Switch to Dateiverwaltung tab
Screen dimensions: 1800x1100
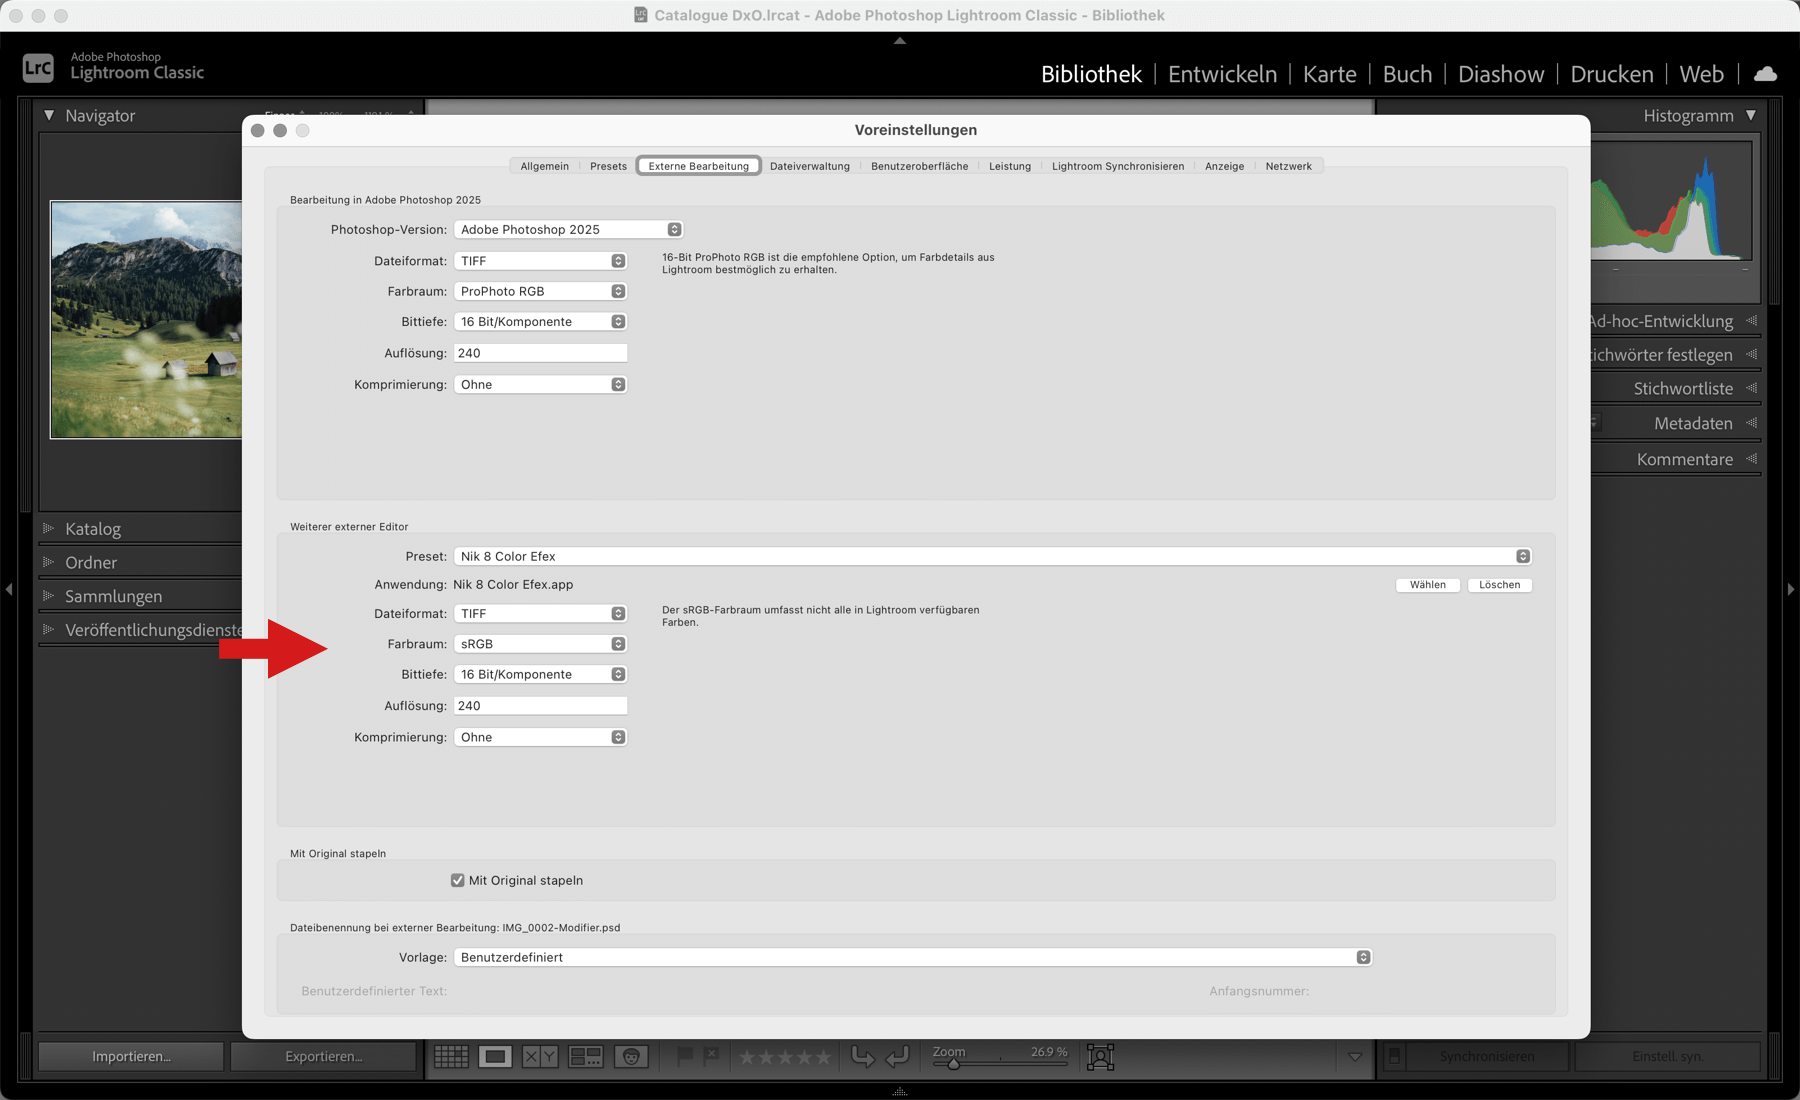click(810, 166)
